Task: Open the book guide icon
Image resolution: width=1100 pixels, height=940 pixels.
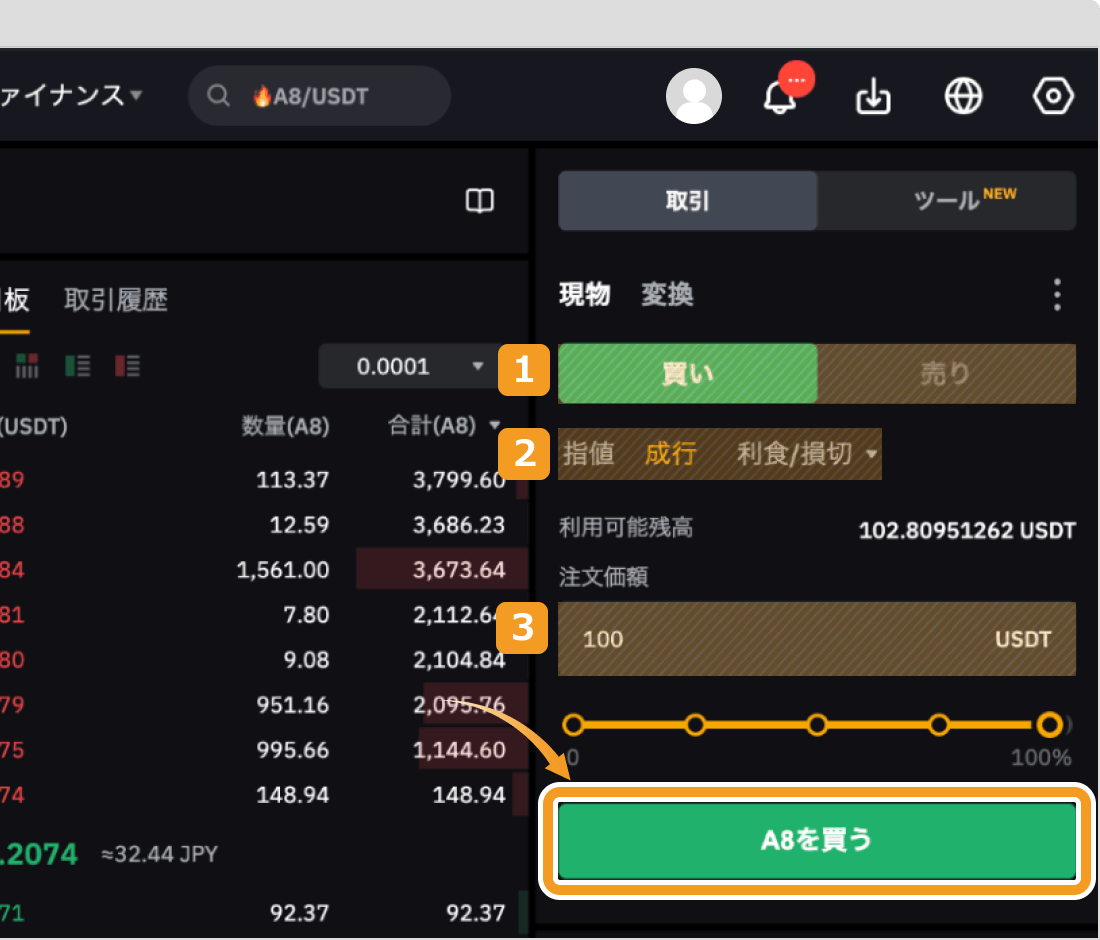Action: tap(480, 201)
